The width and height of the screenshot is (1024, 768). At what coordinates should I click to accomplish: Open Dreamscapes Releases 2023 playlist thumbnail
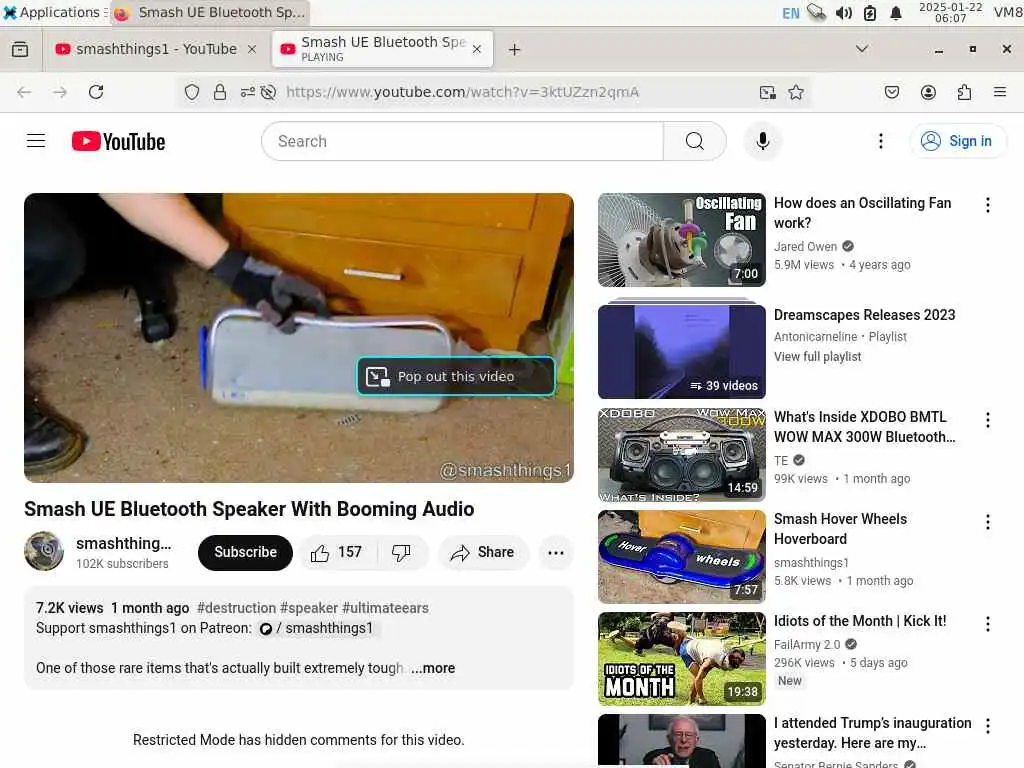coord(681,351)
